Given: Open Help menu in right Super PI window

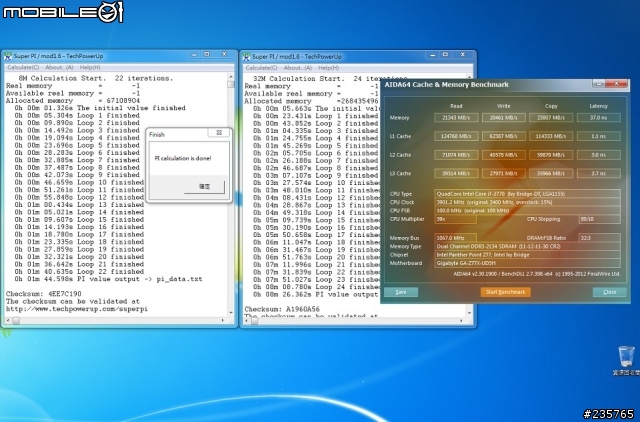Looking at the screenshot, I should tap(328, 68).
